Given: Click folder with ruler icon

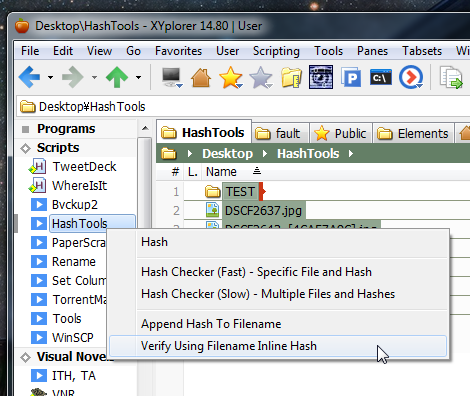Looking at the screenshot, I should pyautogui.click(x=291, y=77).
